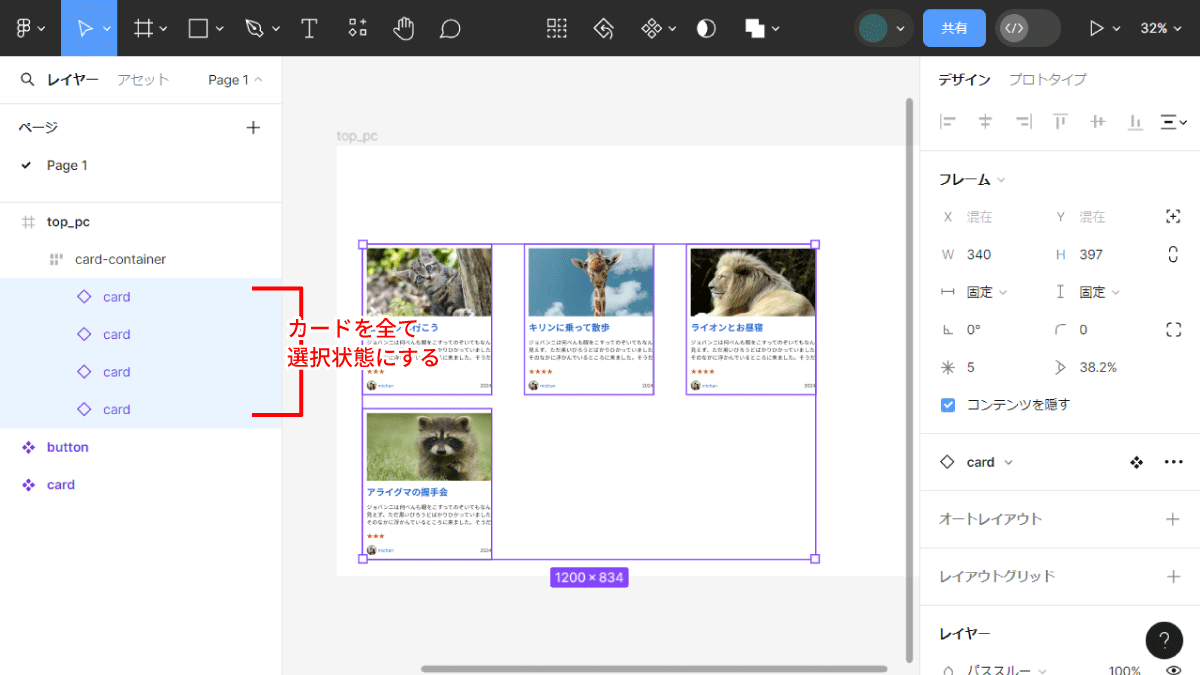
Task: Open the Figma main menu
Action: [x=29, y=28]
